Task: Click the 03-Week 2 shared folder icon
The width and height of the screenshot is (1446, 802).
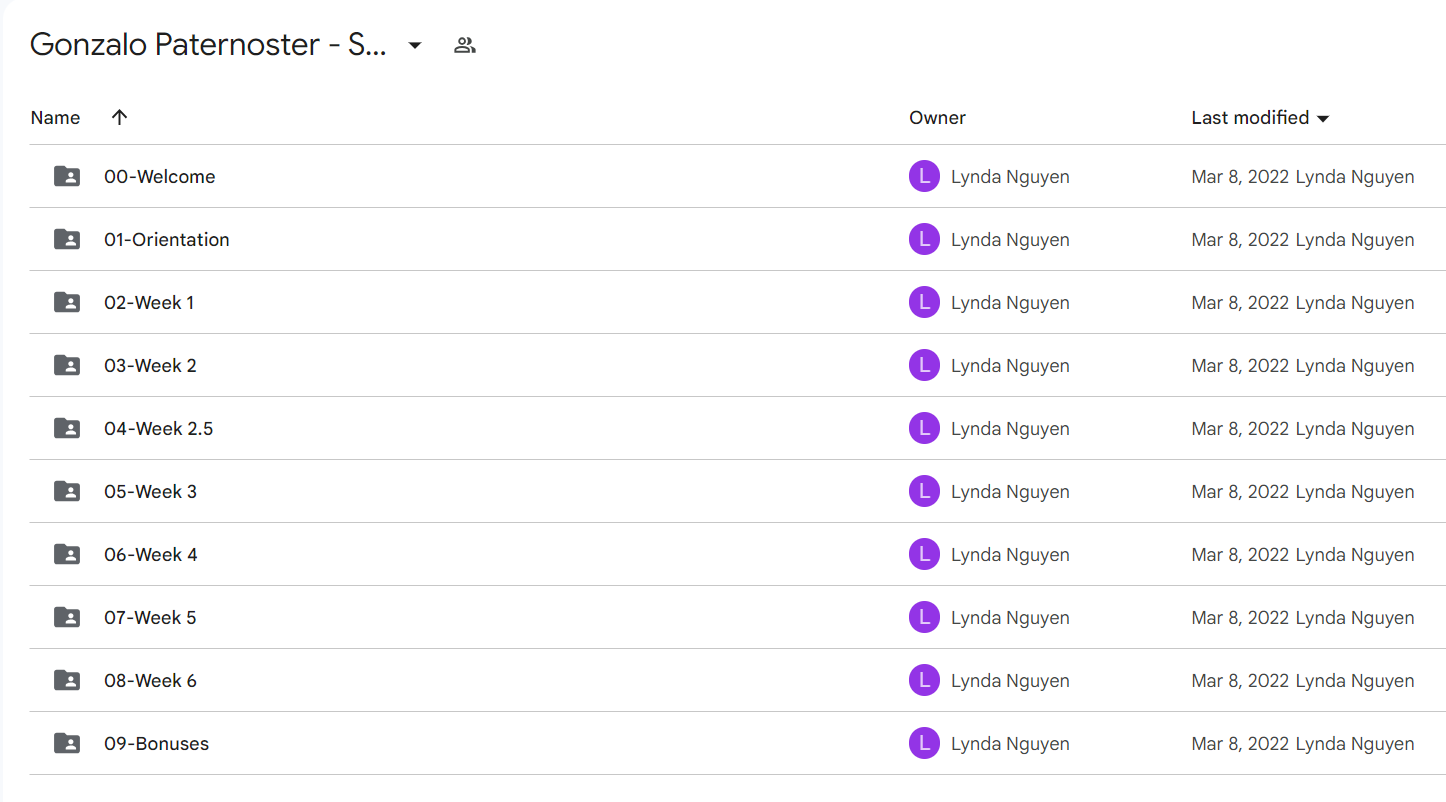Action: pos(67,365)
